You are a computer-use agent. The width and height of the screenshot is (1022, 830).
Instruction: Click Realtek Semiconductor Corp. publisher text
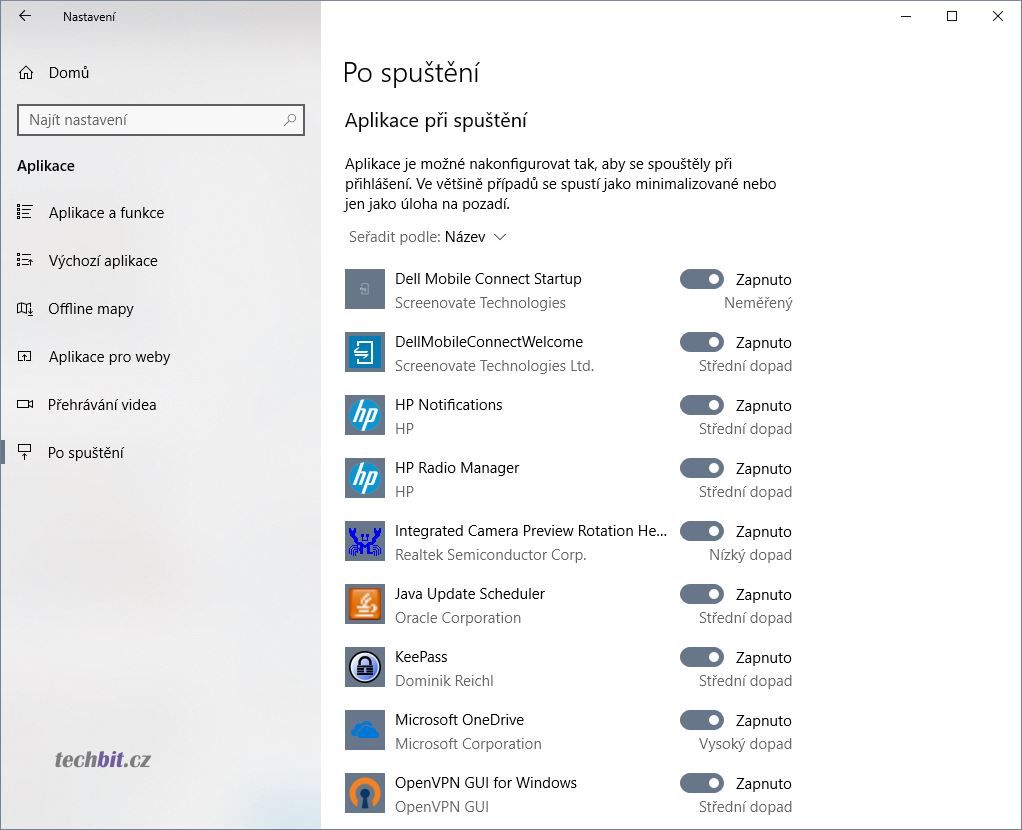pos(490,555)
